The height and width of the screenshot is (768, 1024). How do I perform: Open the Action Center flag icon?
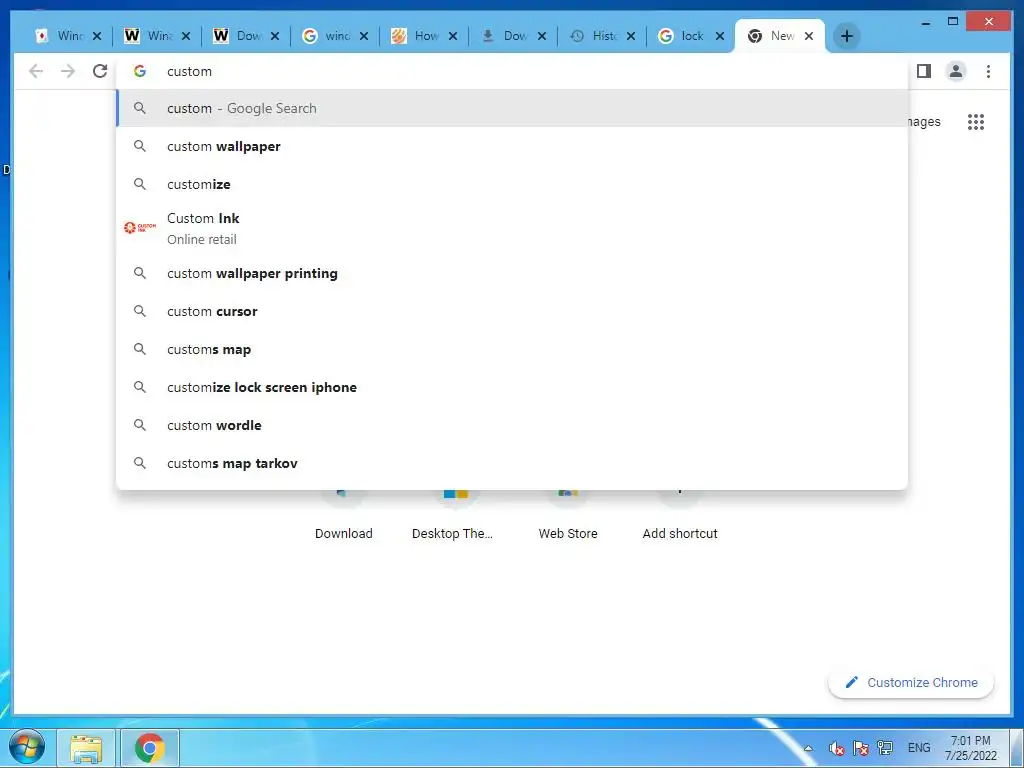point(861,748)
